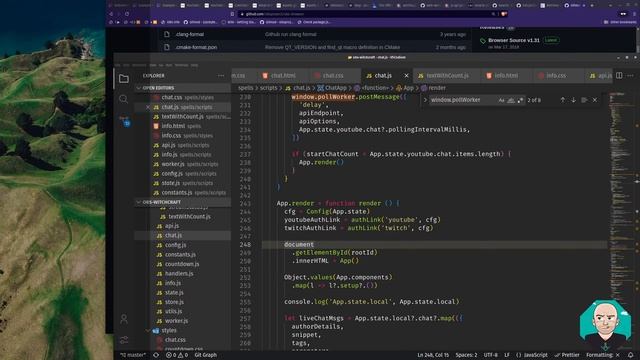
Task: Open Source Control view with blue badge
Action: [x=125, y=121]
